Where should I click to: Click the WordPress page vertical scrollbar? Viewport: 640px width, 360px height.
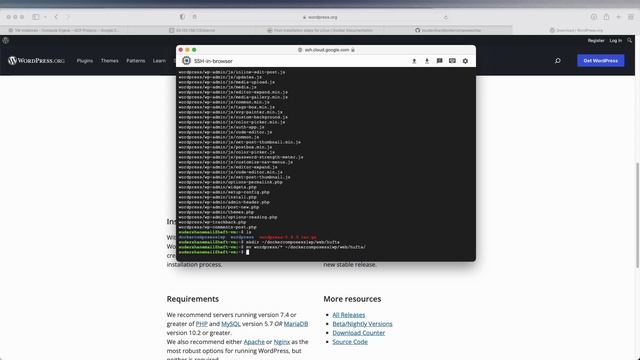[637, 215]
